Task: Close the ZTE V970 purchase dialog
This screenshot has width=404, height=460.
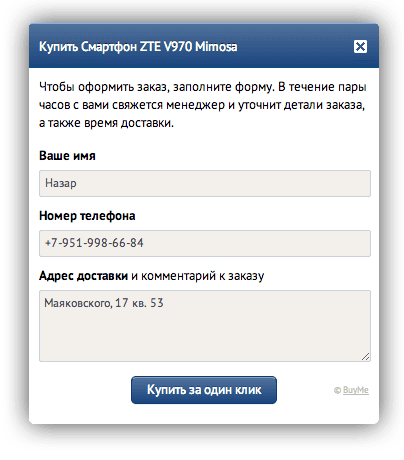Action: point(360,46)
